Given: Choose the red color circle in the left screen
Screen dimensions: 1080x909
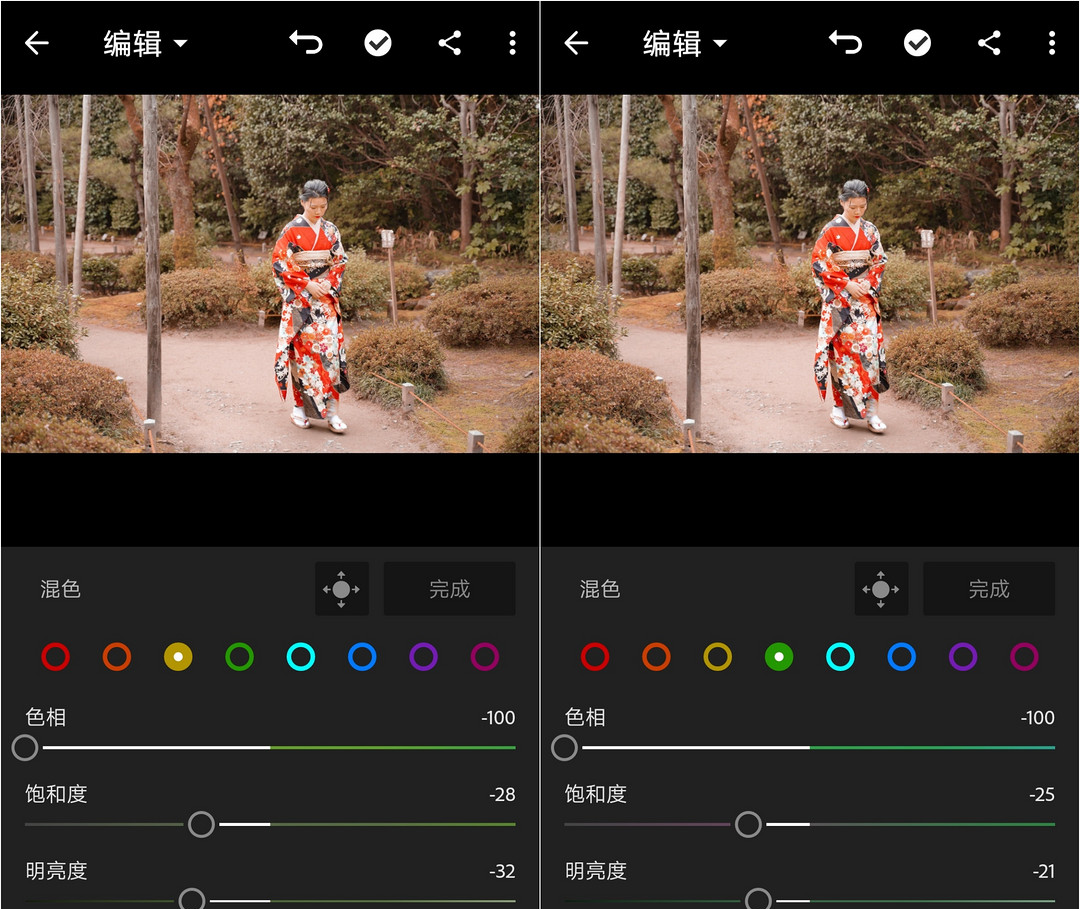Looking at the screenshot, I should point(55,657).
